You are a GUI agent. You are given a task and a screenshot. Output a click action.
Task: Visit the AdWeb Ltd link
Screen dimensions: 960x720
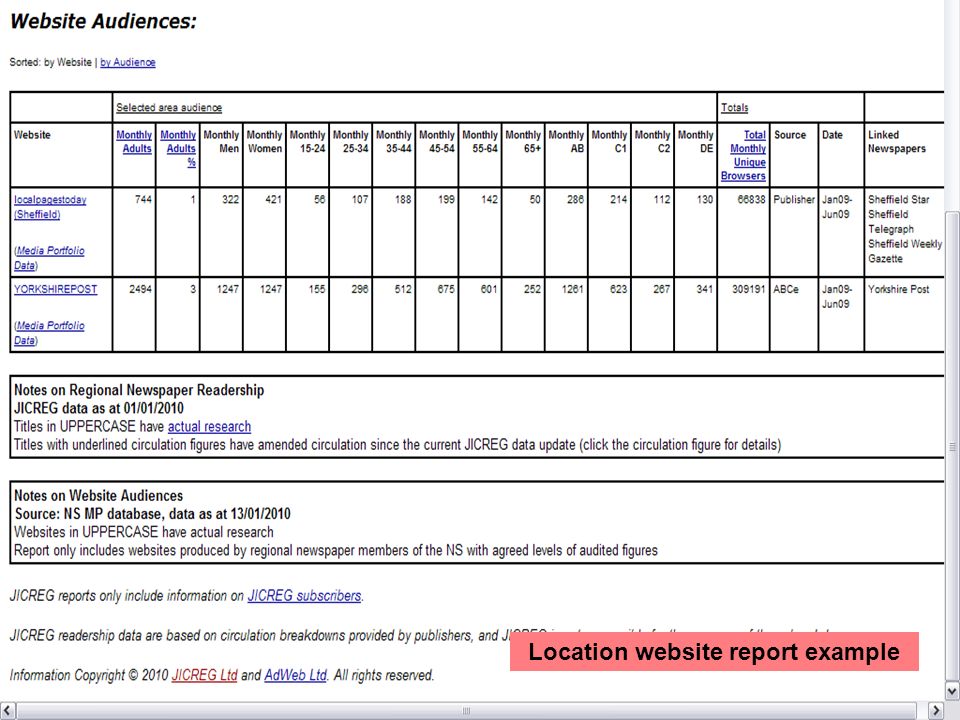(296, 675)
